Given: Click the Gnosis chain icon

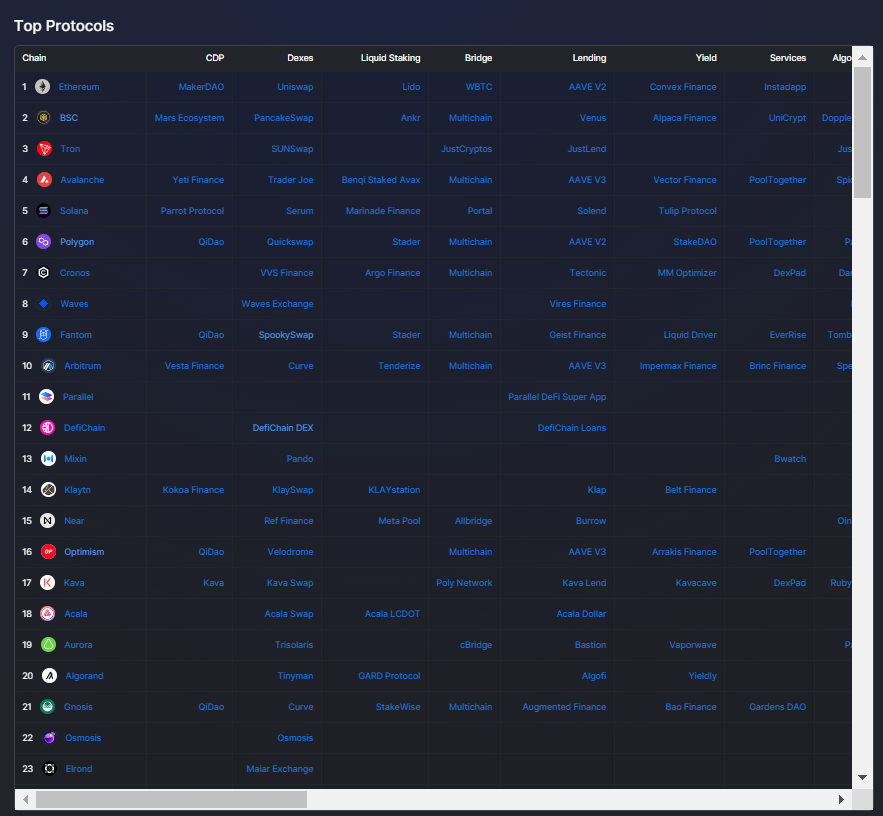Looking at the screenshot, I should [x=48, y=707].
